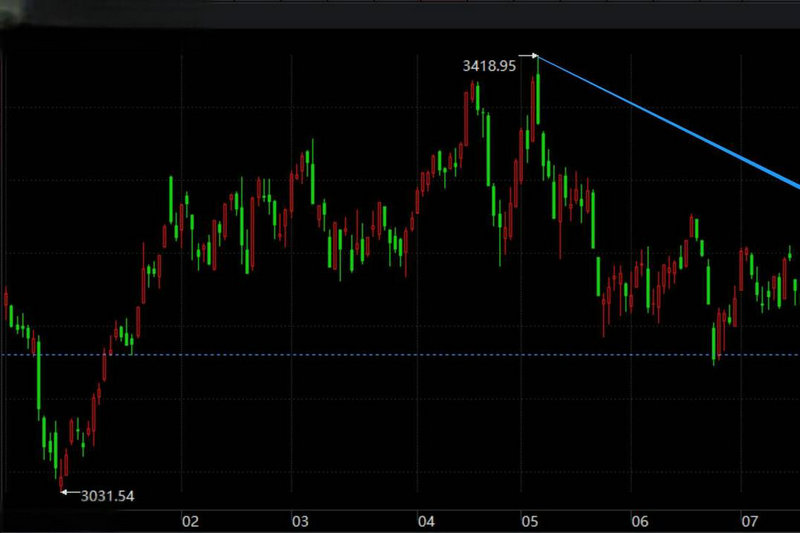Click the dark toolbar strip above the chart
800x533 pixels.
400,14
